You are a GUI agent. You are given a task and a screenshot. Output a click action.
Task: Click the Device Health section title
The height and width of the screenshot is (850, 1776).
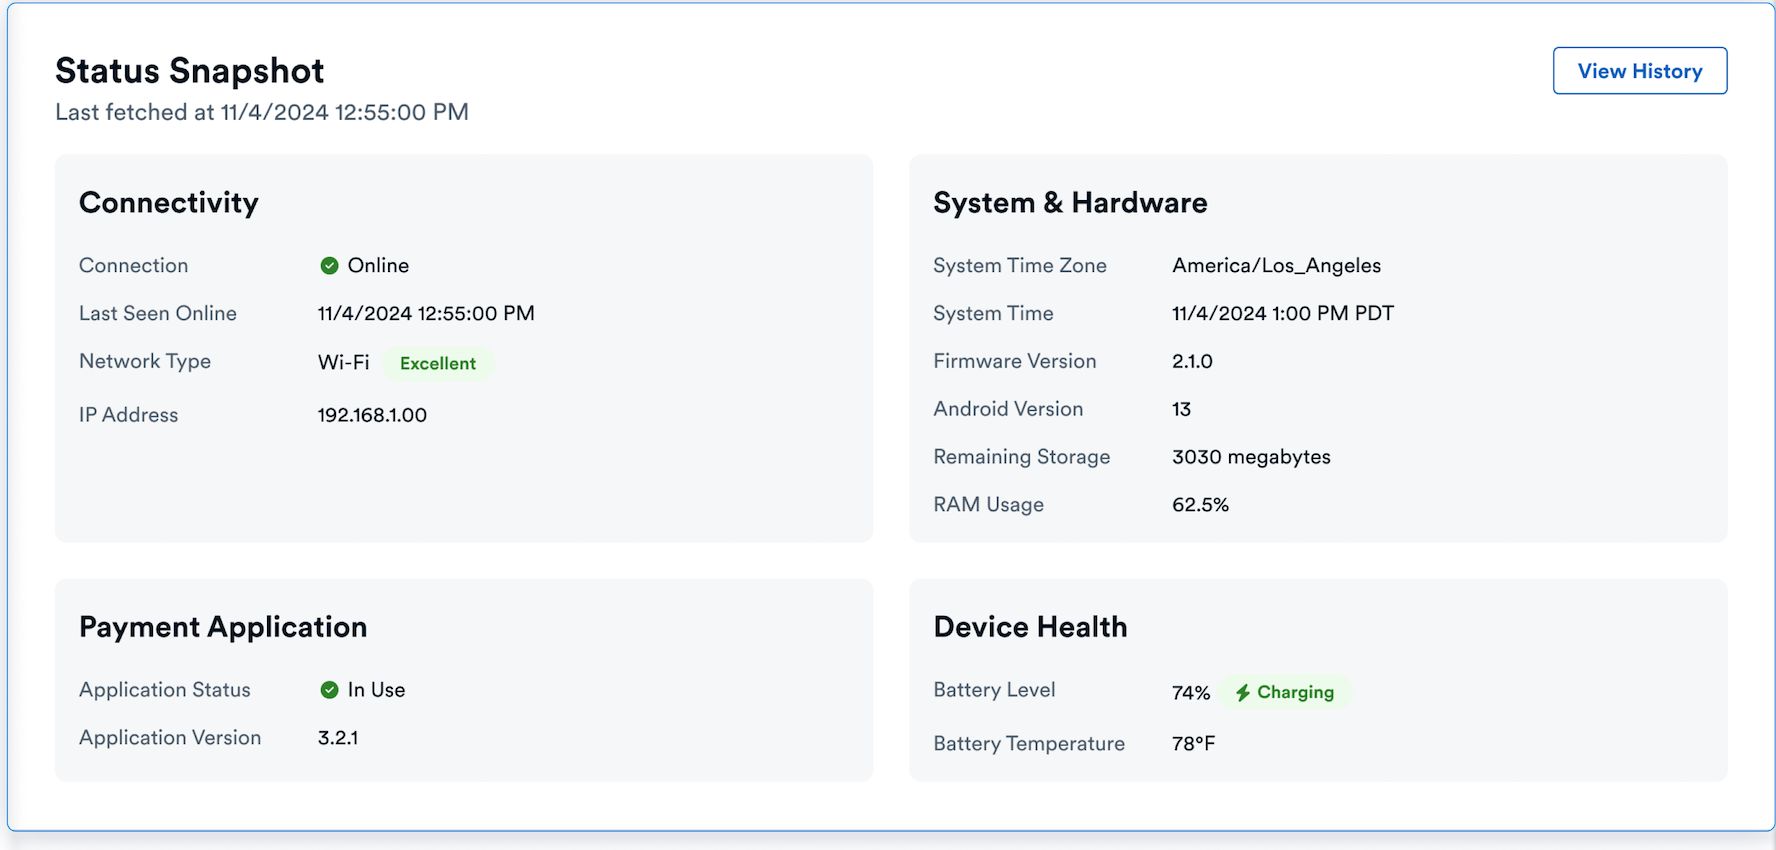(x=1030, y=627)
